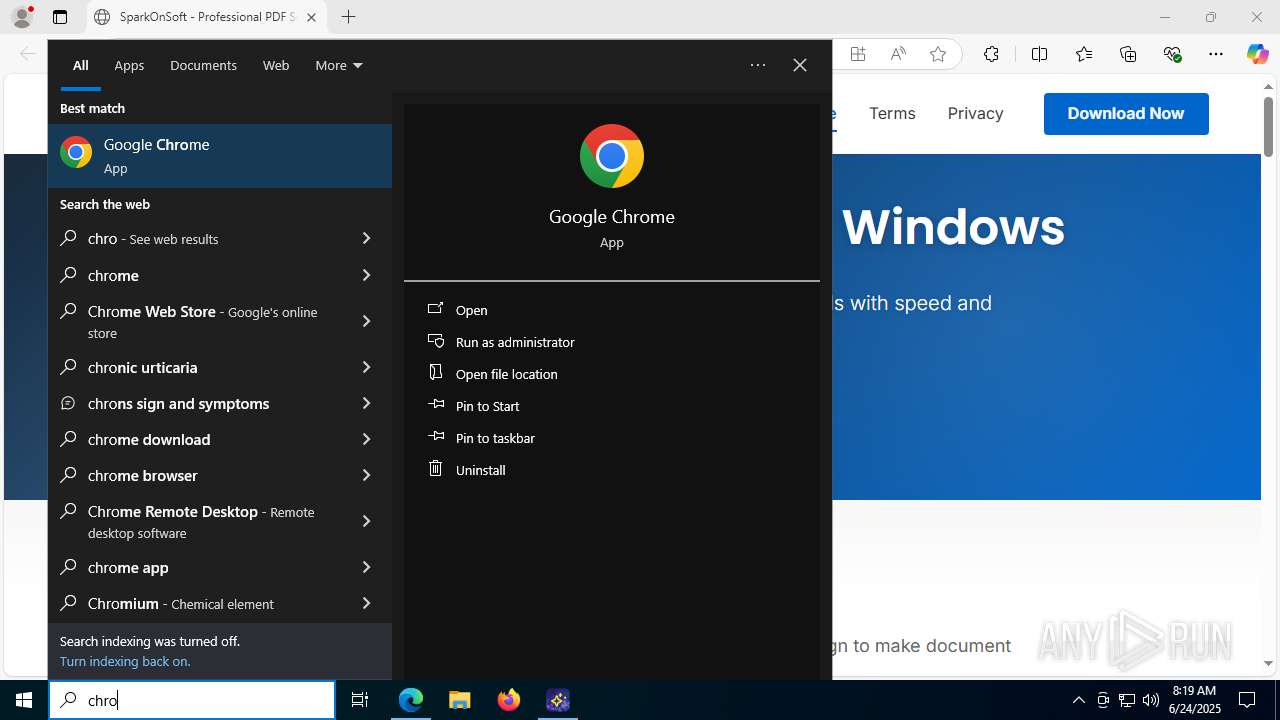Open the notification center icon
This screenshot has height=720, width=1280.
1247,700
